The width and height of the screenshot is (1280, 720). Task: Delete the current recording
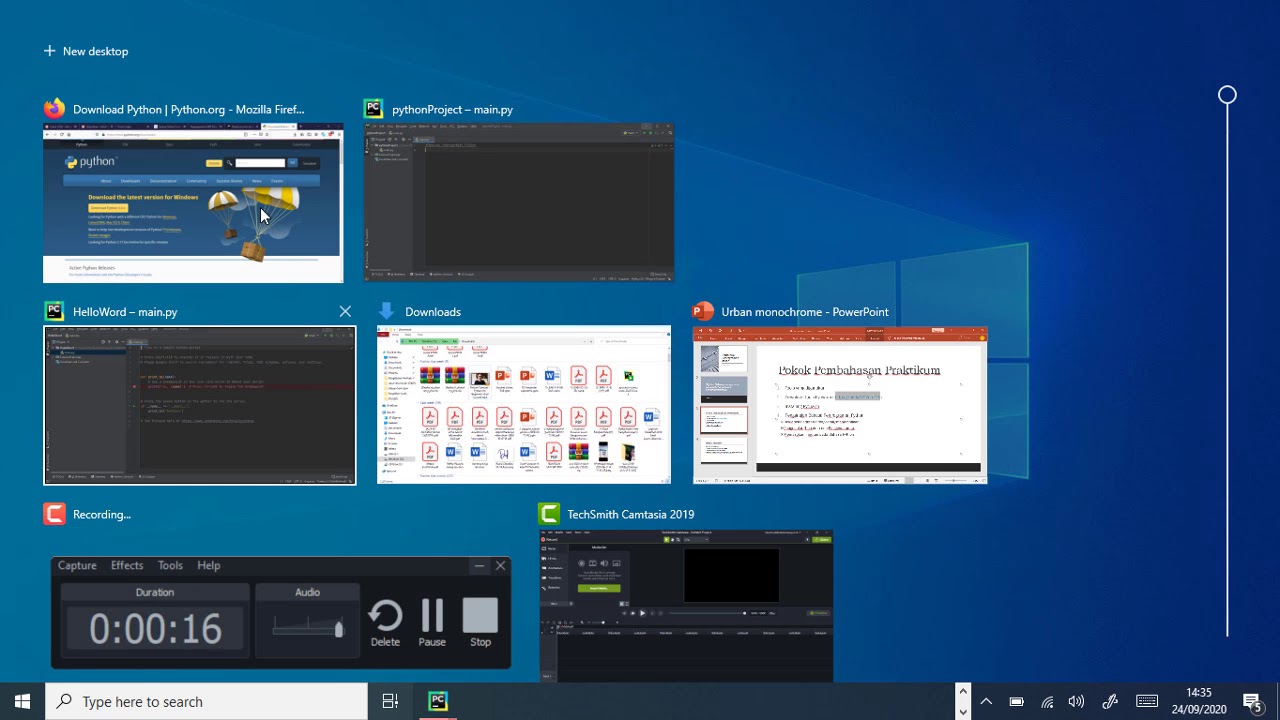385,623
